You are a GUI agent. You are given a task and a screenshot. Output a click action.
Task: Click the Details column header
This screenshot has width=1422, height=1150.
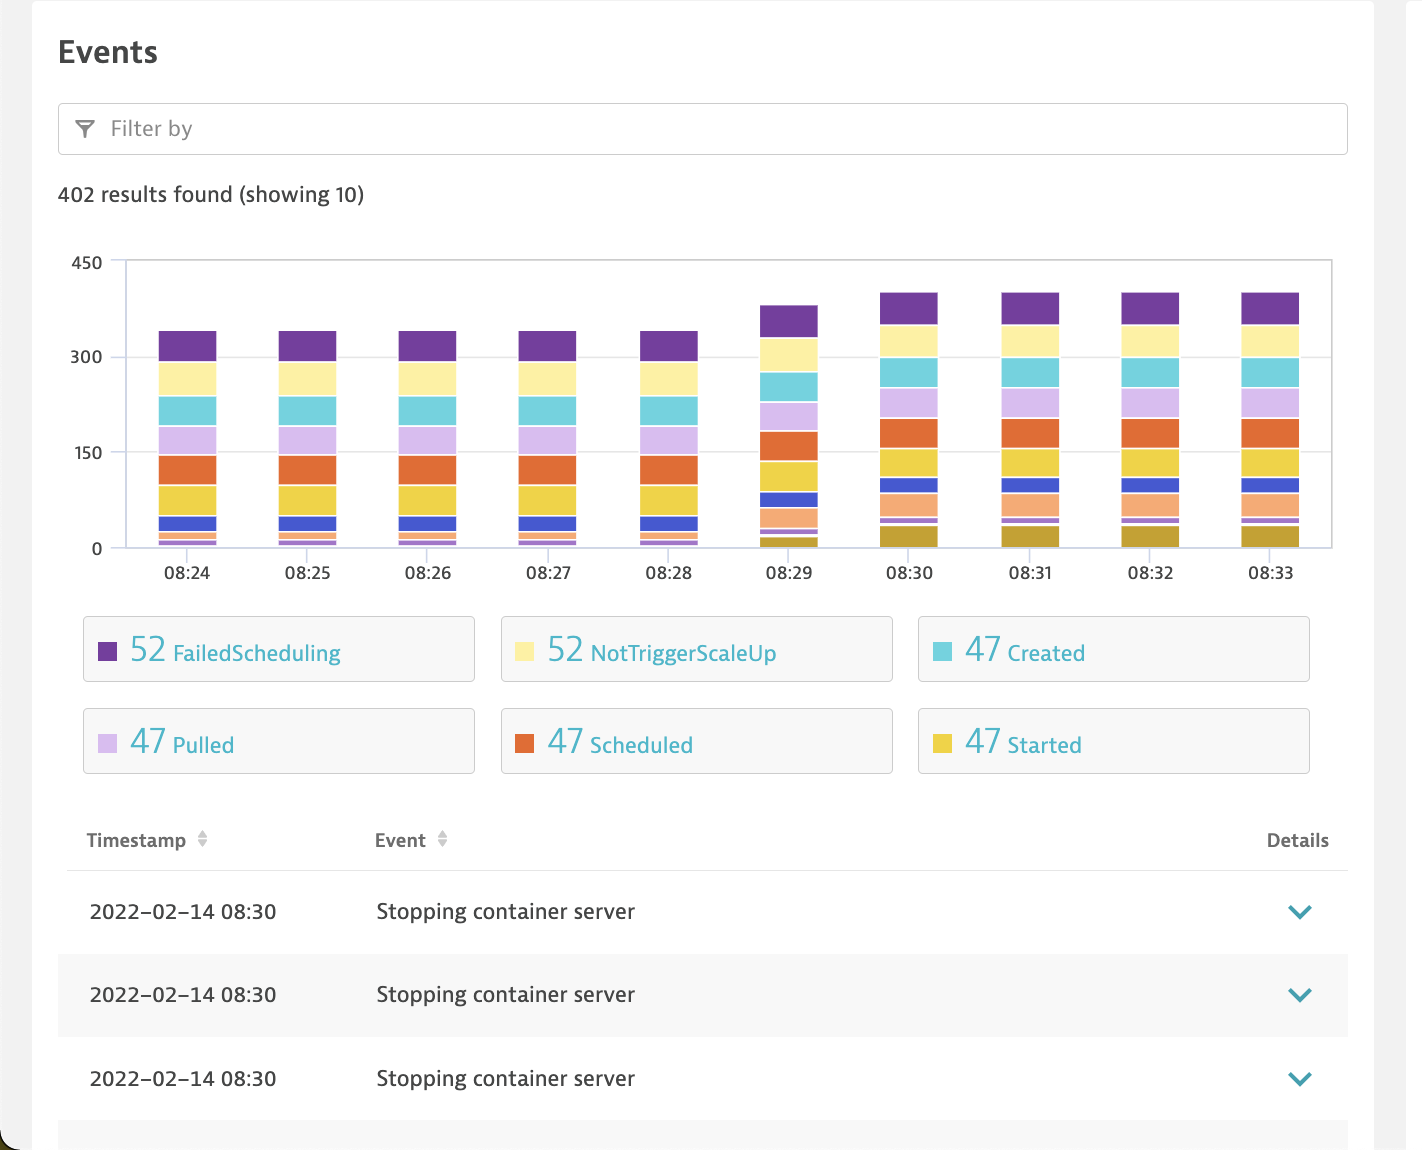(x=1297, y=840)
